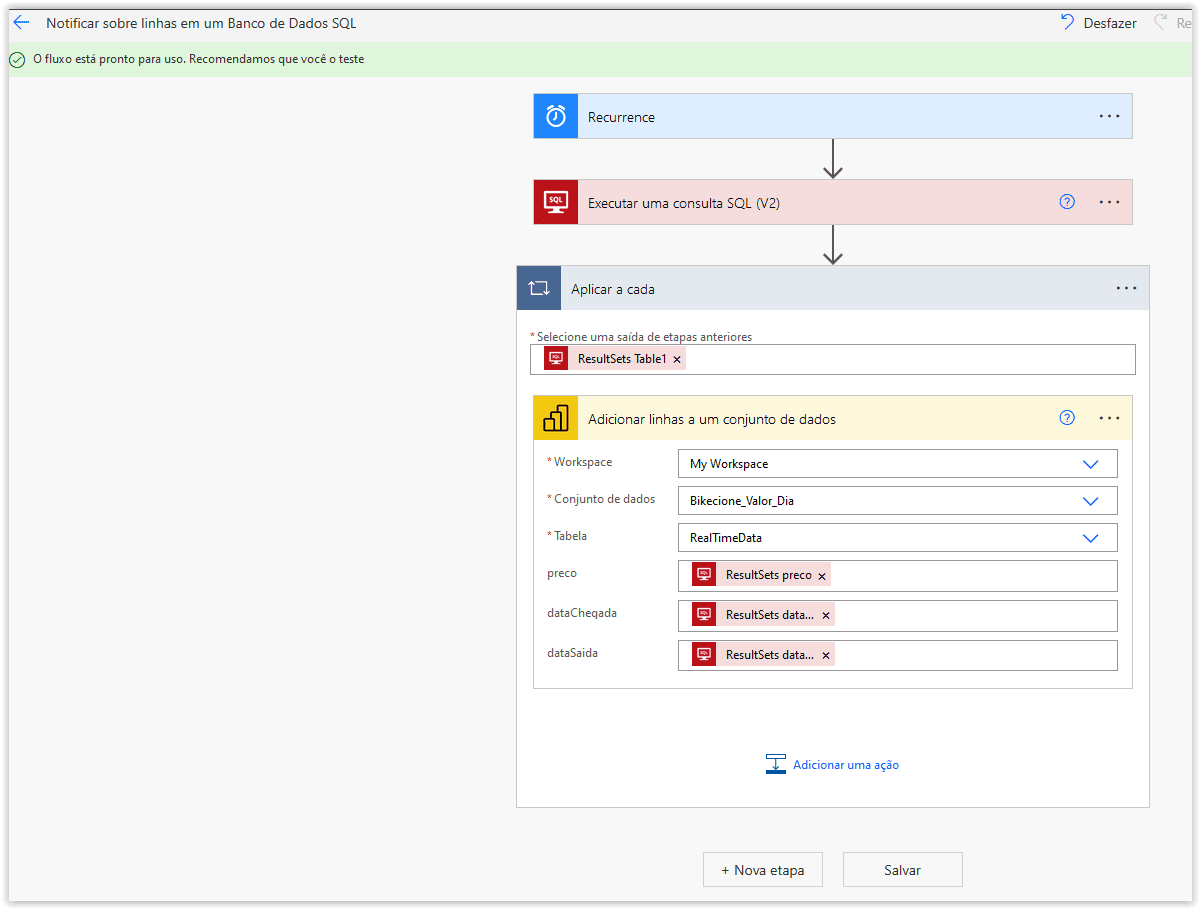Screen dimensions: 1200x909
Task: Click the SQL icon of Executar uma consulta
Action: tap(556, 202)
